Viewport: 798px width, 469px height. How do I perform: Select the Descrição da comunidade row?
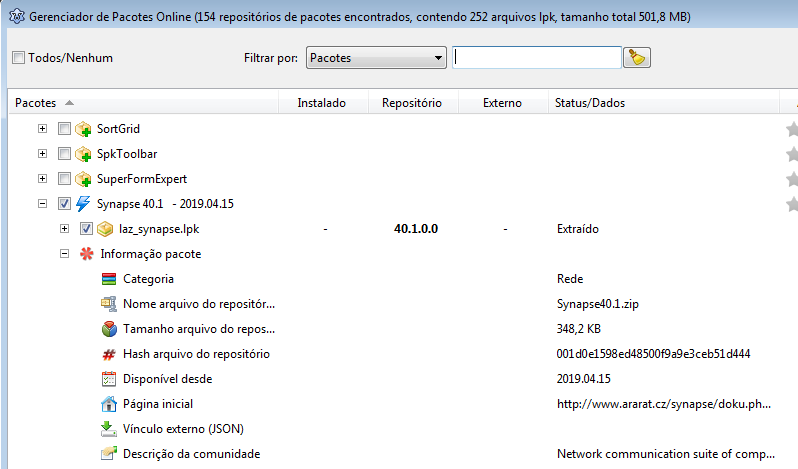(402, 454)
